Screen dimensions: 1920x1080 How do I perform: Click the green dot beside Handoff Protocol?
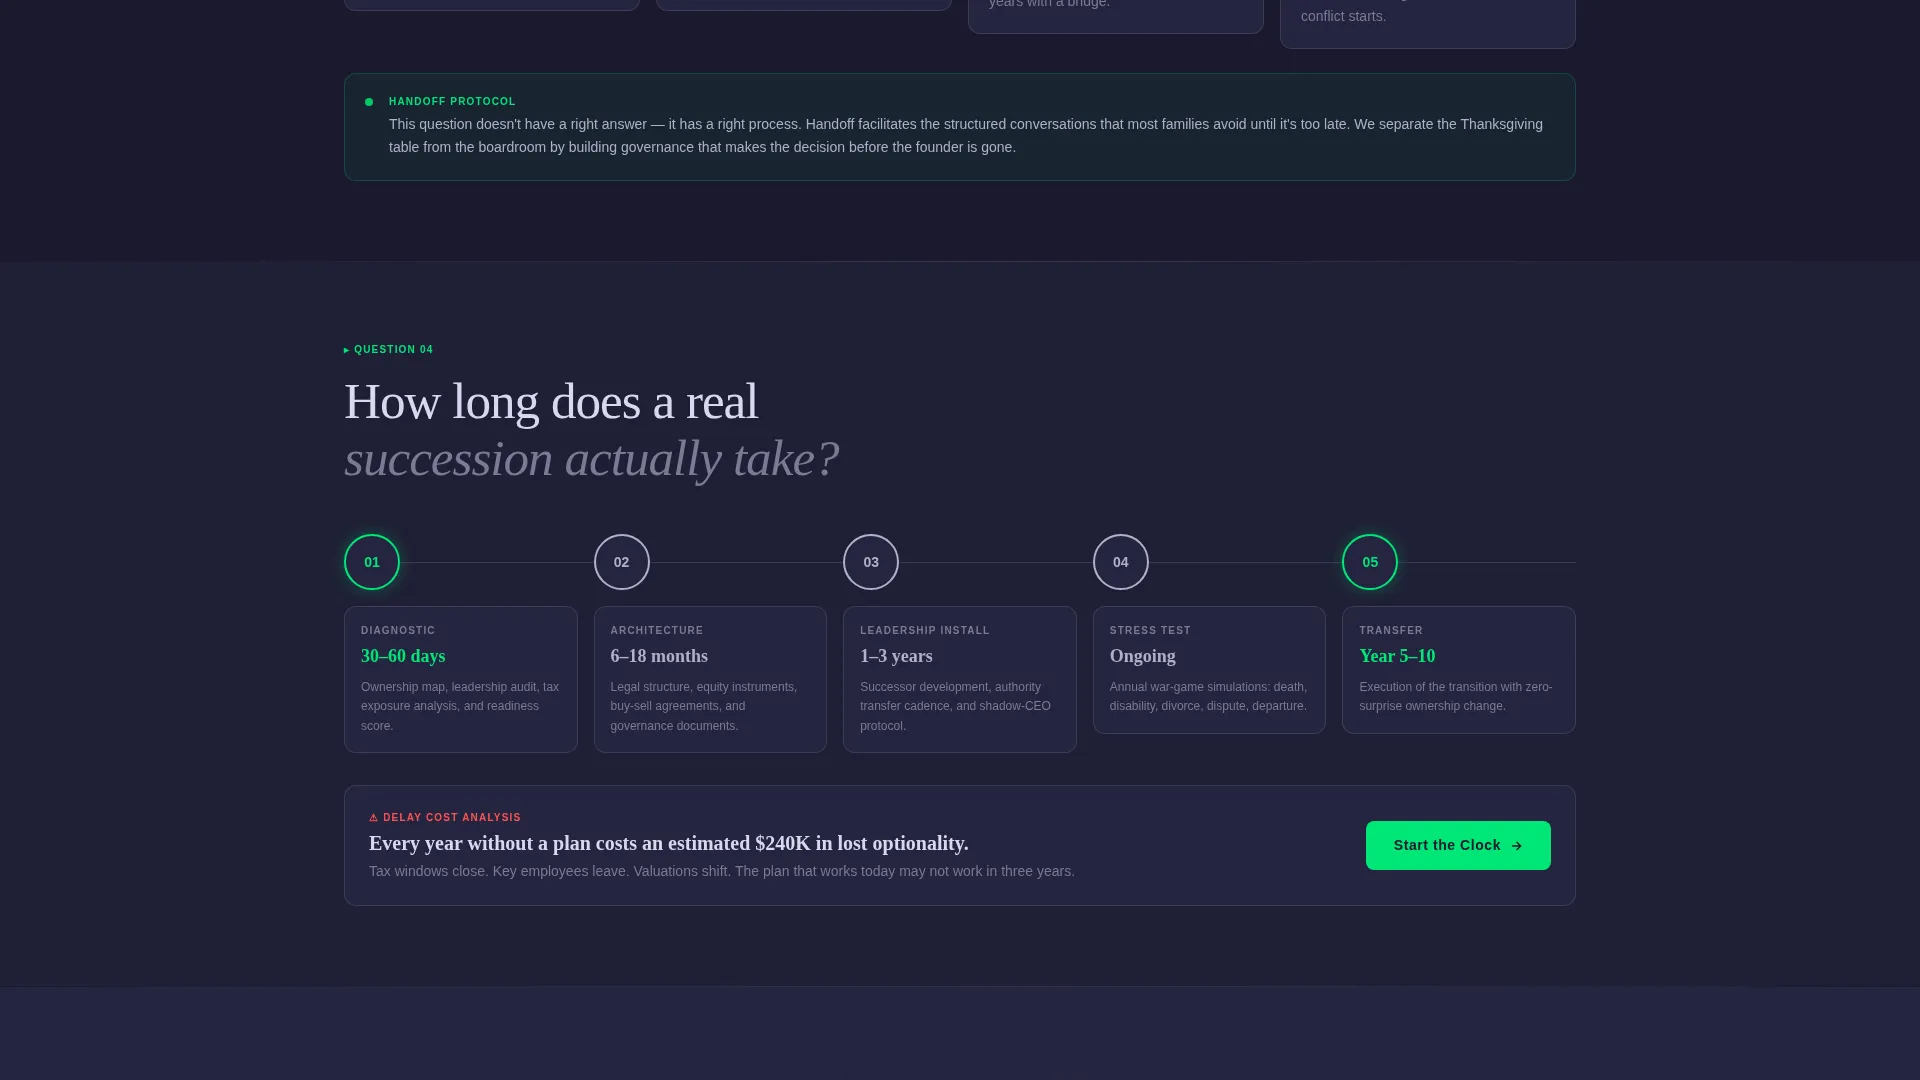pyautogui.click(x=369, y=102)
